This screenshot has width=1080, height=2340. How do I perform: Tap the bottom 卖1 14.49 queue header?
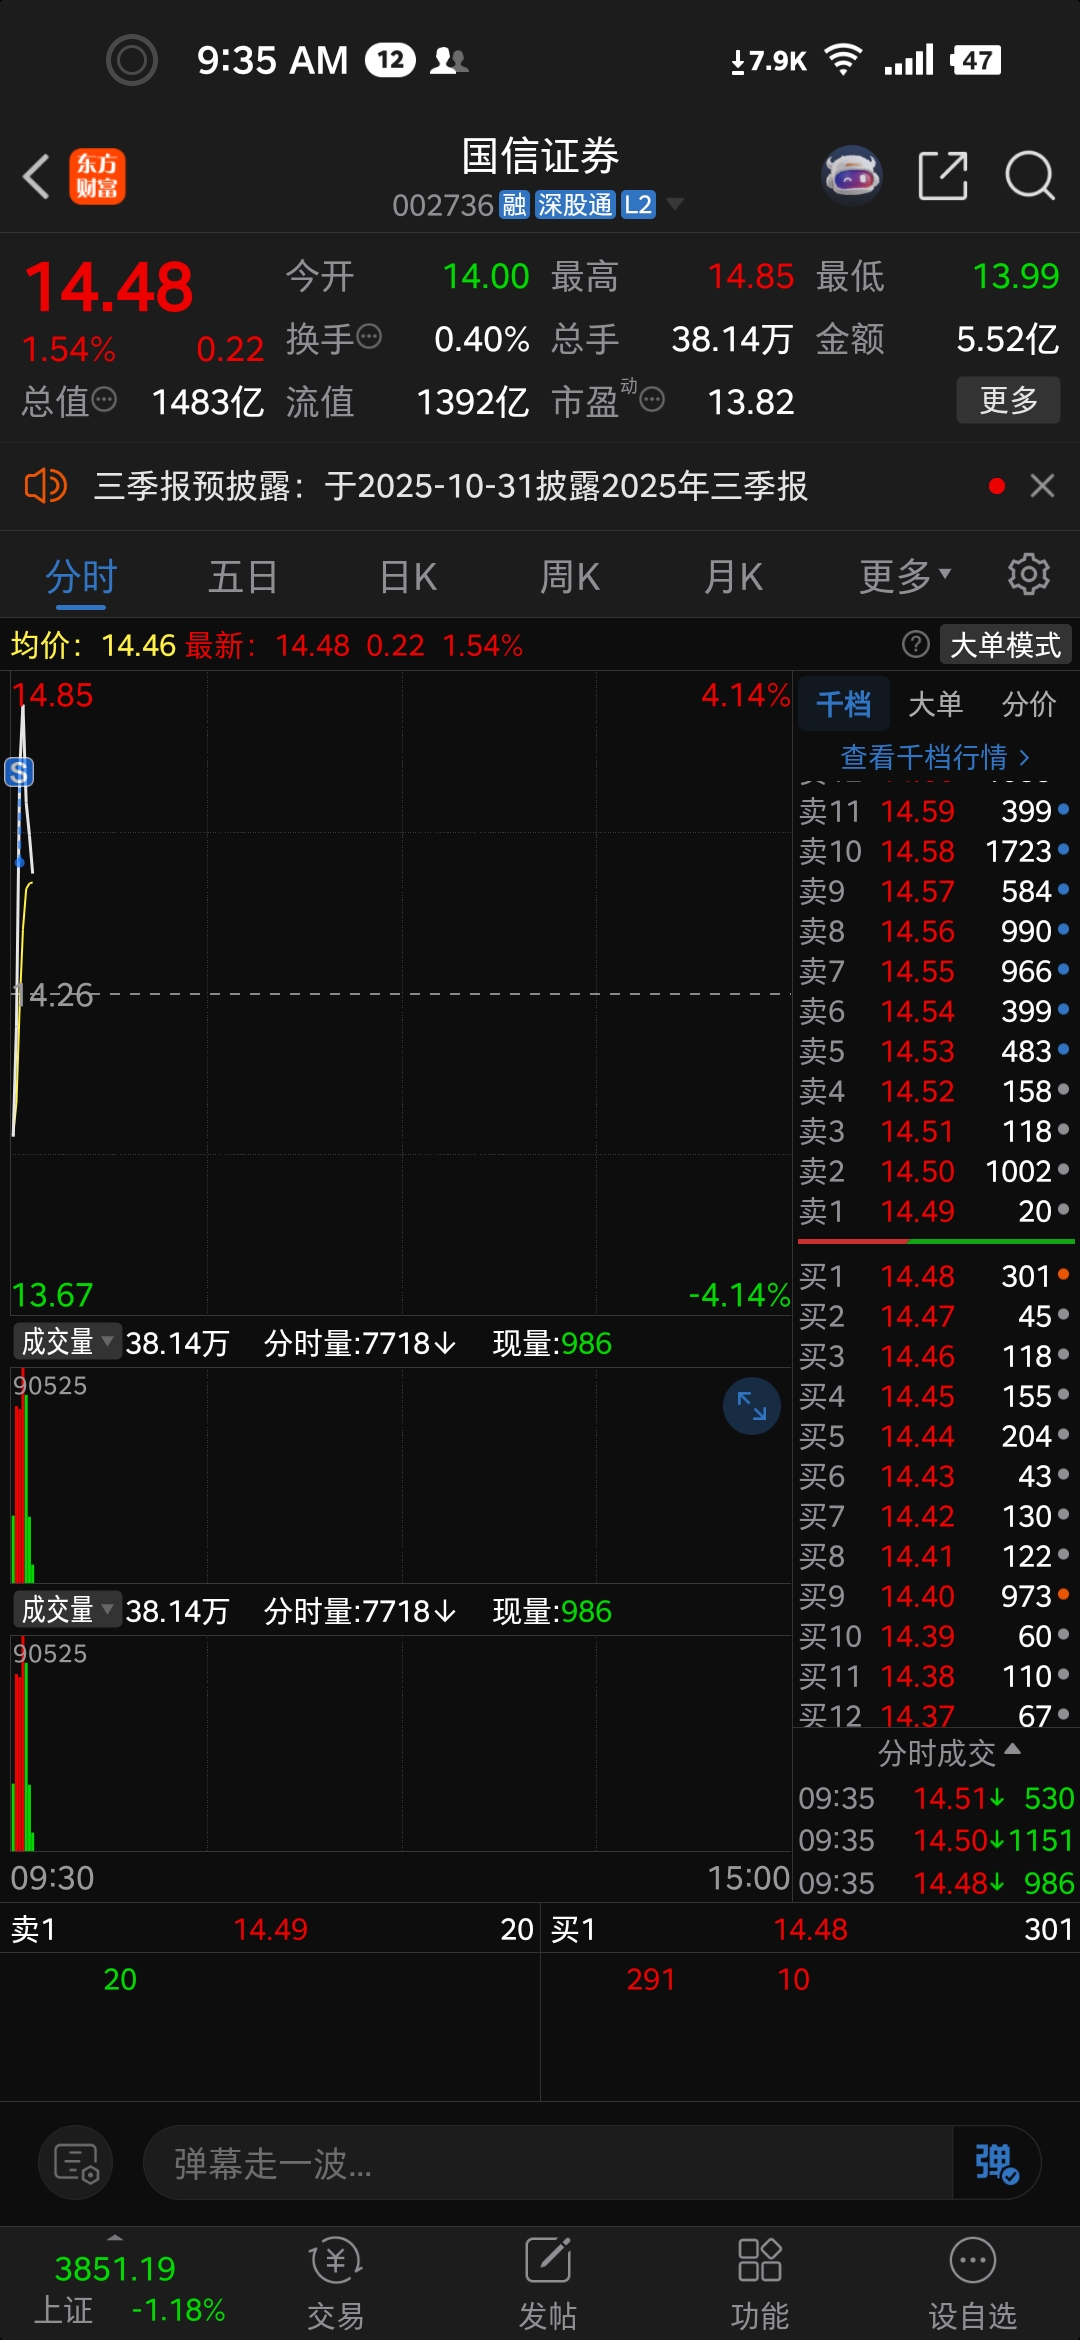point(270,1929)
